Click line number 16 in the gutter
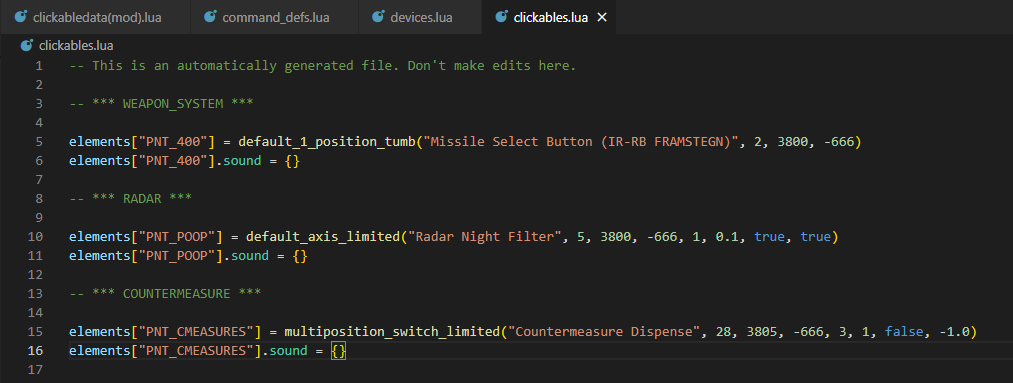 tap(36, 351)
